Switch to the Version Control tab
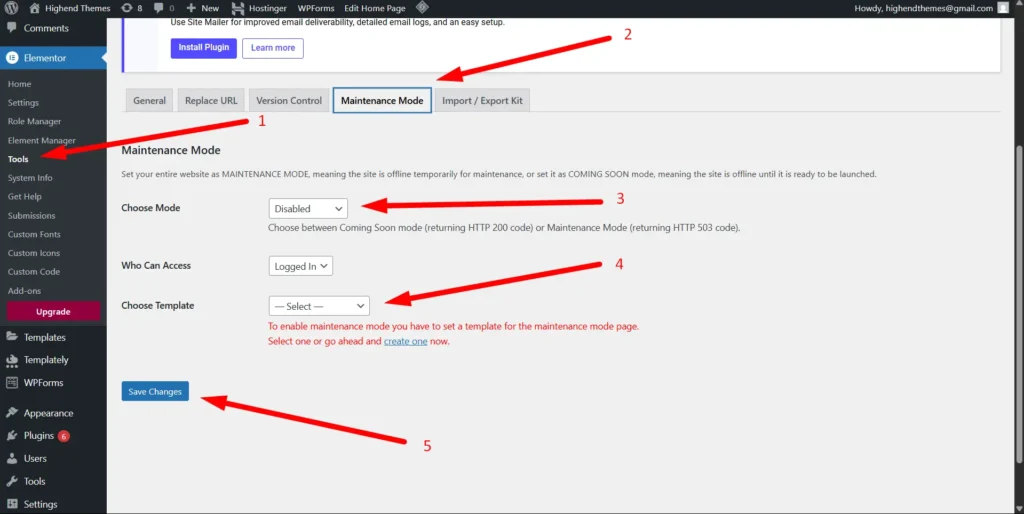This screenshot has width=1024, height=514. click(x=289, y=101)
